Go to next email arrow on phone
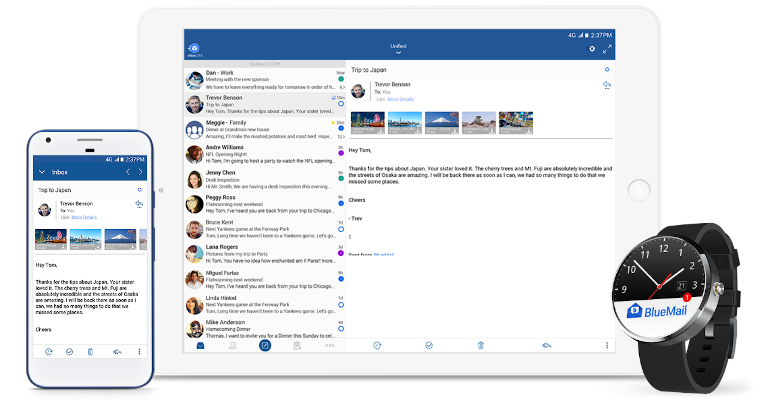 coord(141,172)
